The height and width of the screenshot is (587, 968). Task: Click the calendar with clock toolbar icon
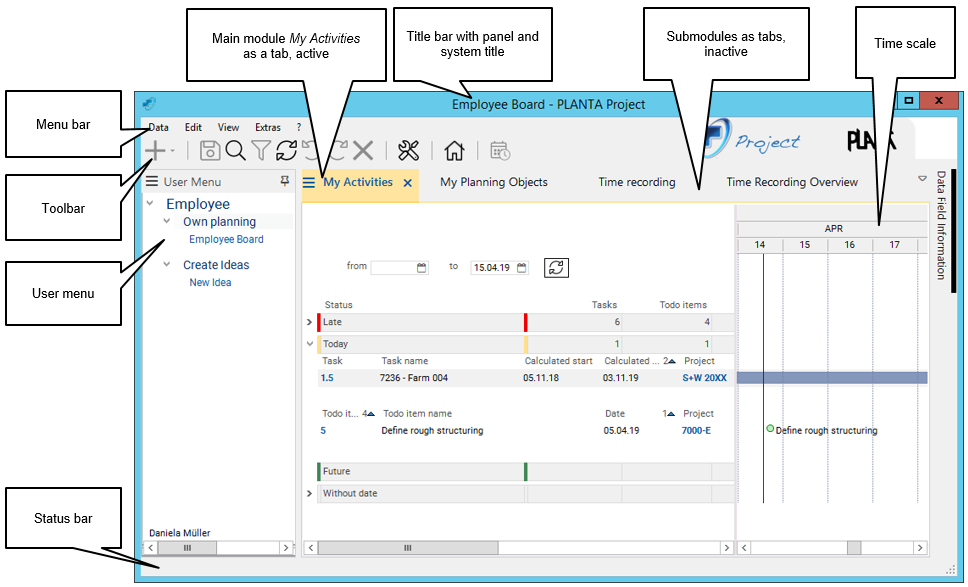click(x=500, y=150)
